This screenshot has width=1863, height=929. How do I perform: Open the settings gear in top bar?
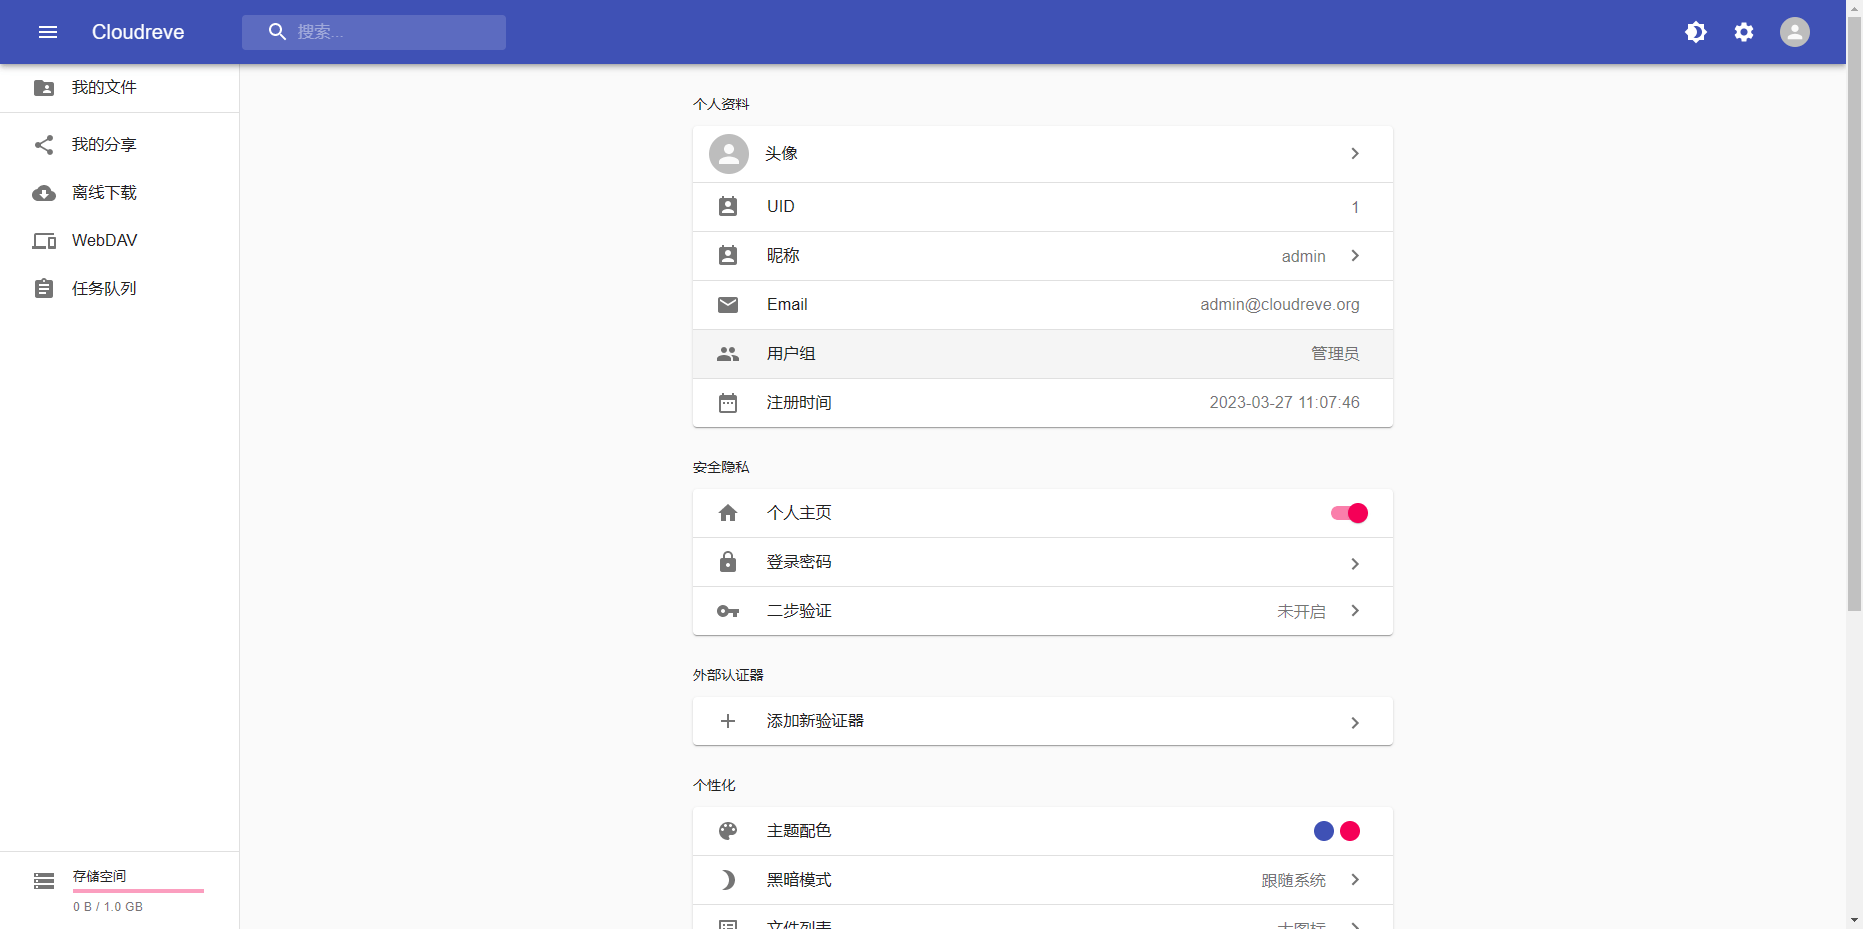point(1743,32)
